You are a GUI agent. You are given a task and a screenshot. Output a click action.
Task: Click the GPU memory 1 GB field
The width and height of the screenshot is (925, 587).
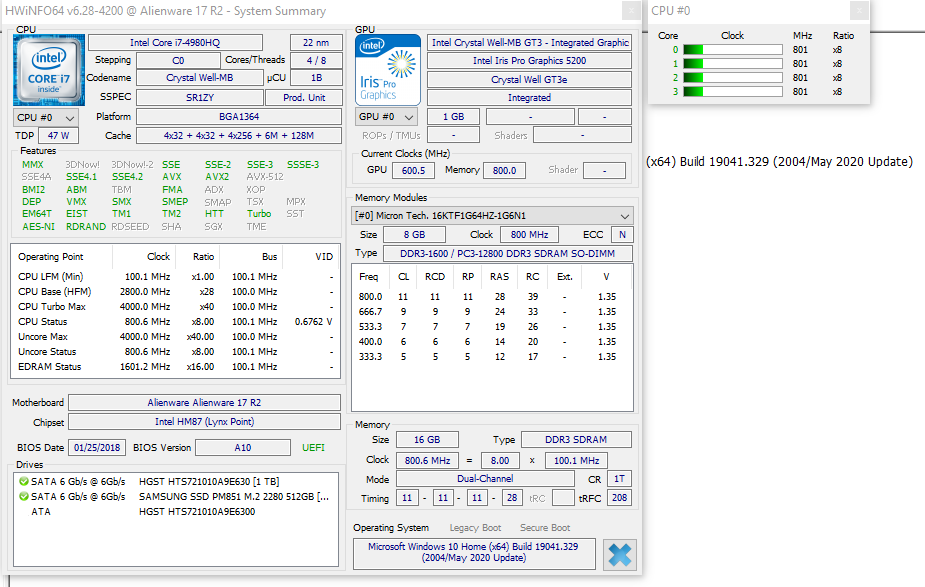453,117
